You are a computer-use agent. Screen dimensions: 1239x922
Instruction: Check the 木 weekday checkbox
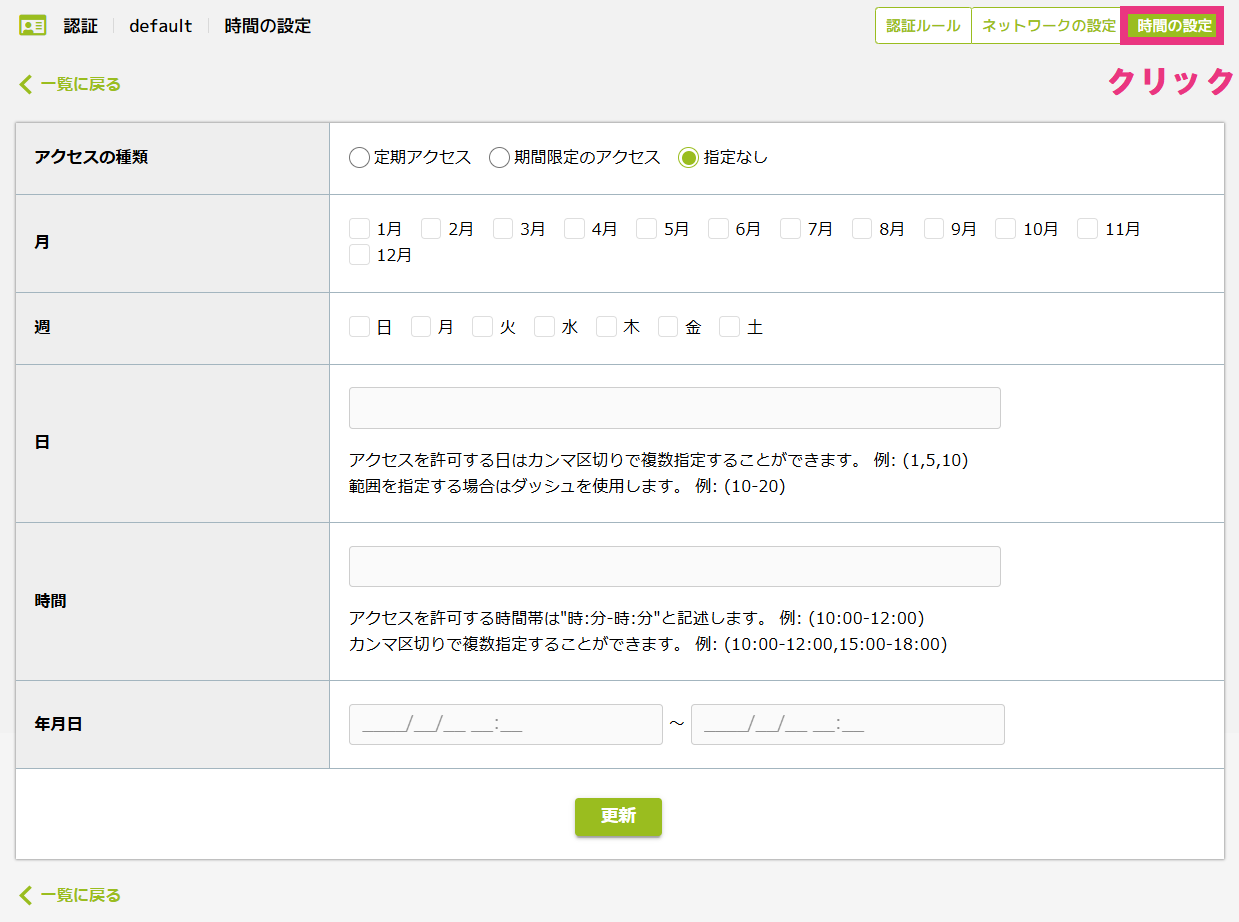coord(606,327)
